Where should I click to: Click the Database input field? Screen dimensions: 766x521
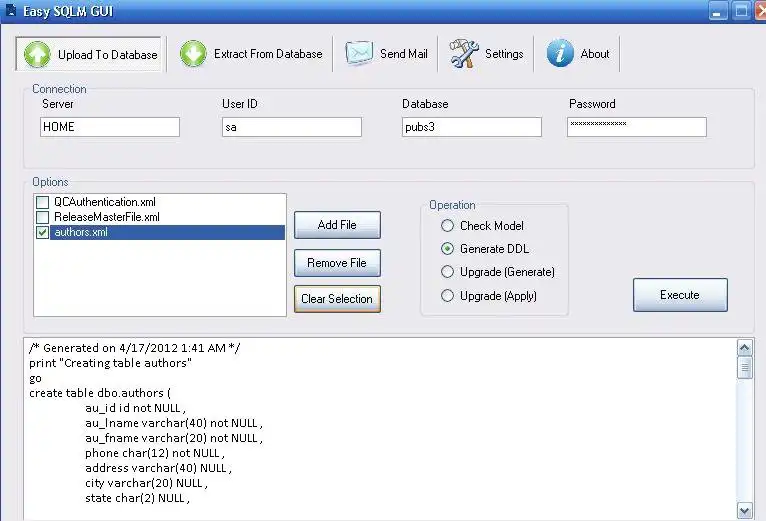tap(471, 127)
